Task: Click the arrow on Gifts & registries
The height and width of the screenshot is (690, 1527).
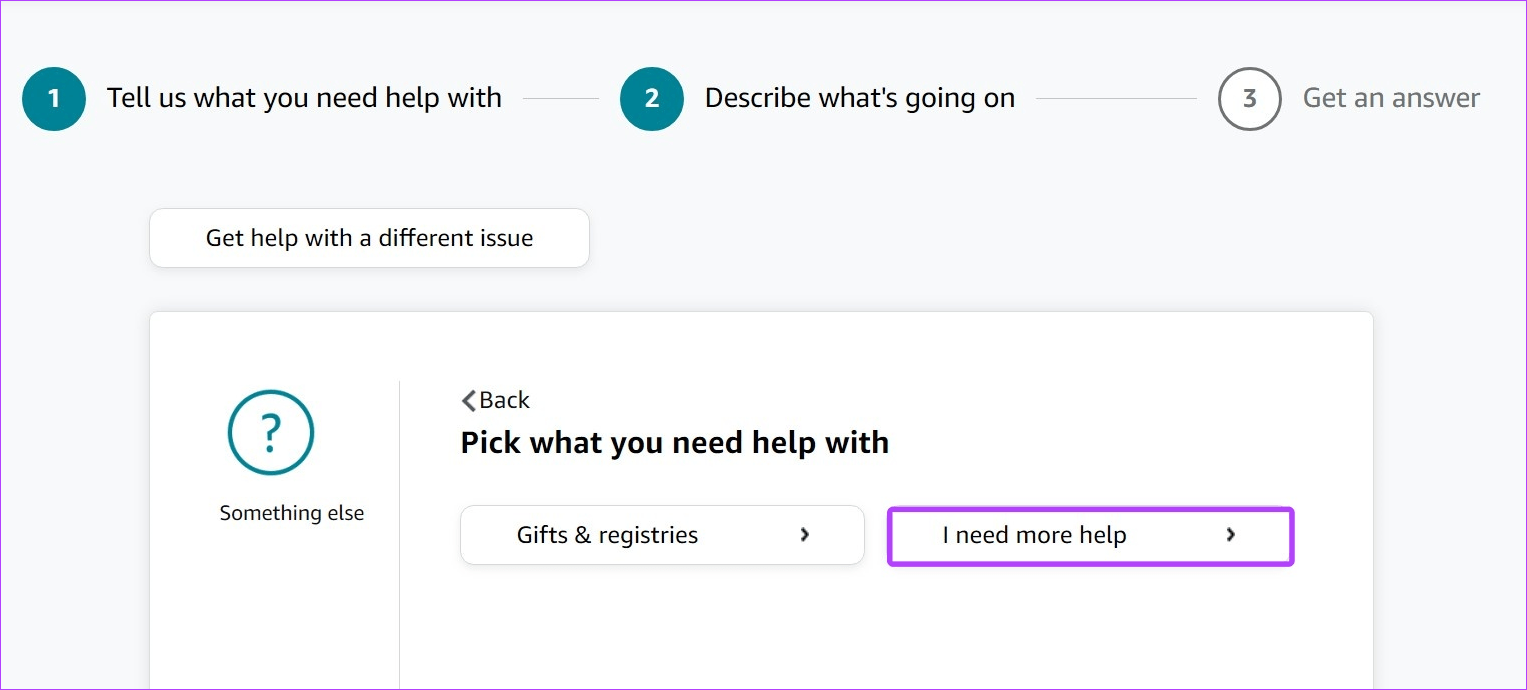Action: coord(804,535)
